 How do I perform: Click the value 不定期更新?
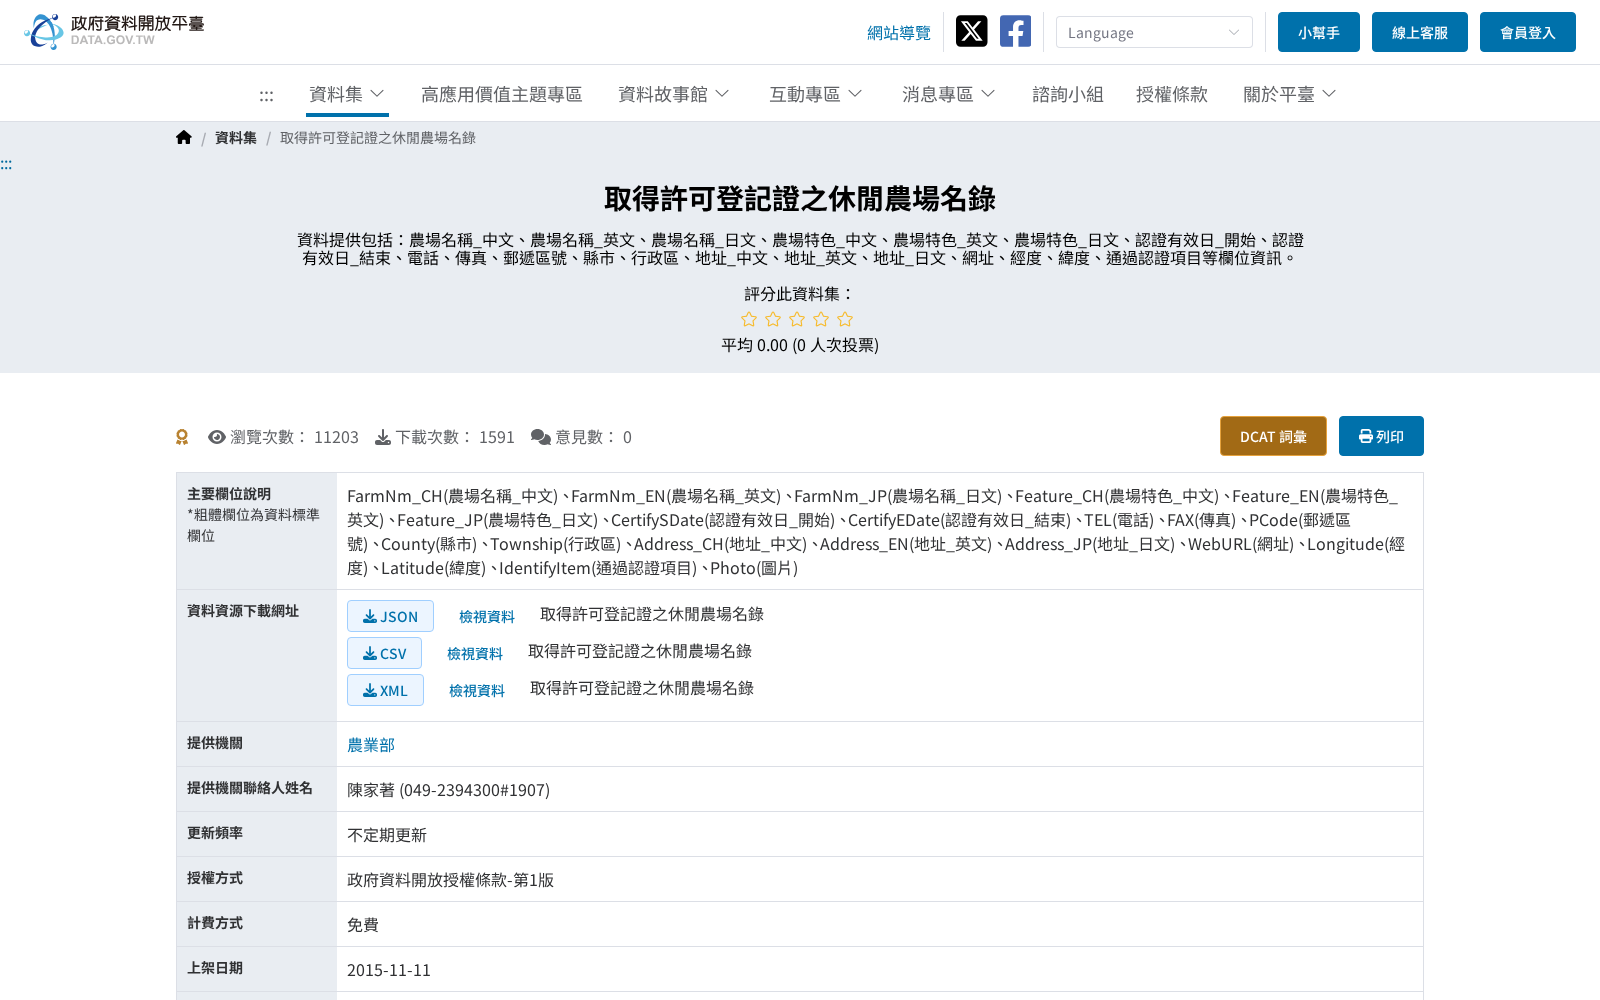387,835
